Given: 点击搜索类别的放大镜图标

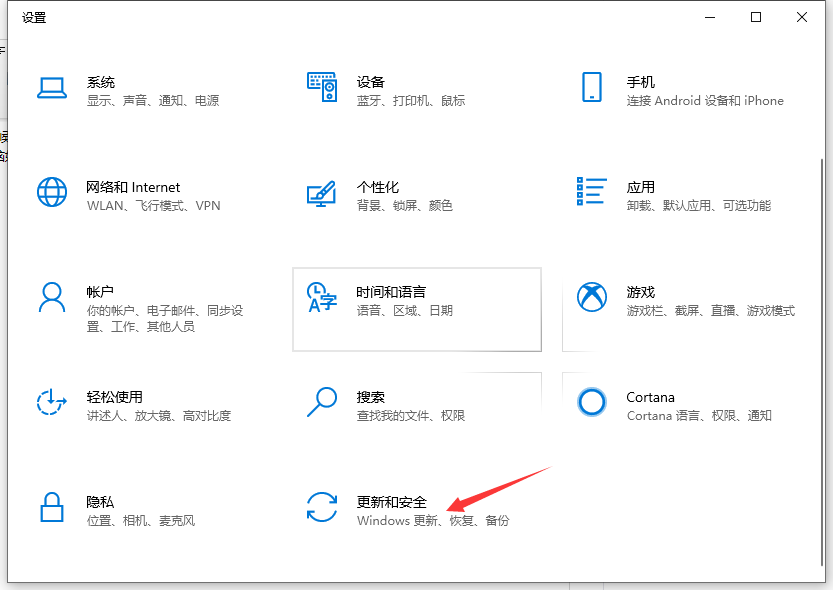Looking at the screenshot, I should pos(322,403).
